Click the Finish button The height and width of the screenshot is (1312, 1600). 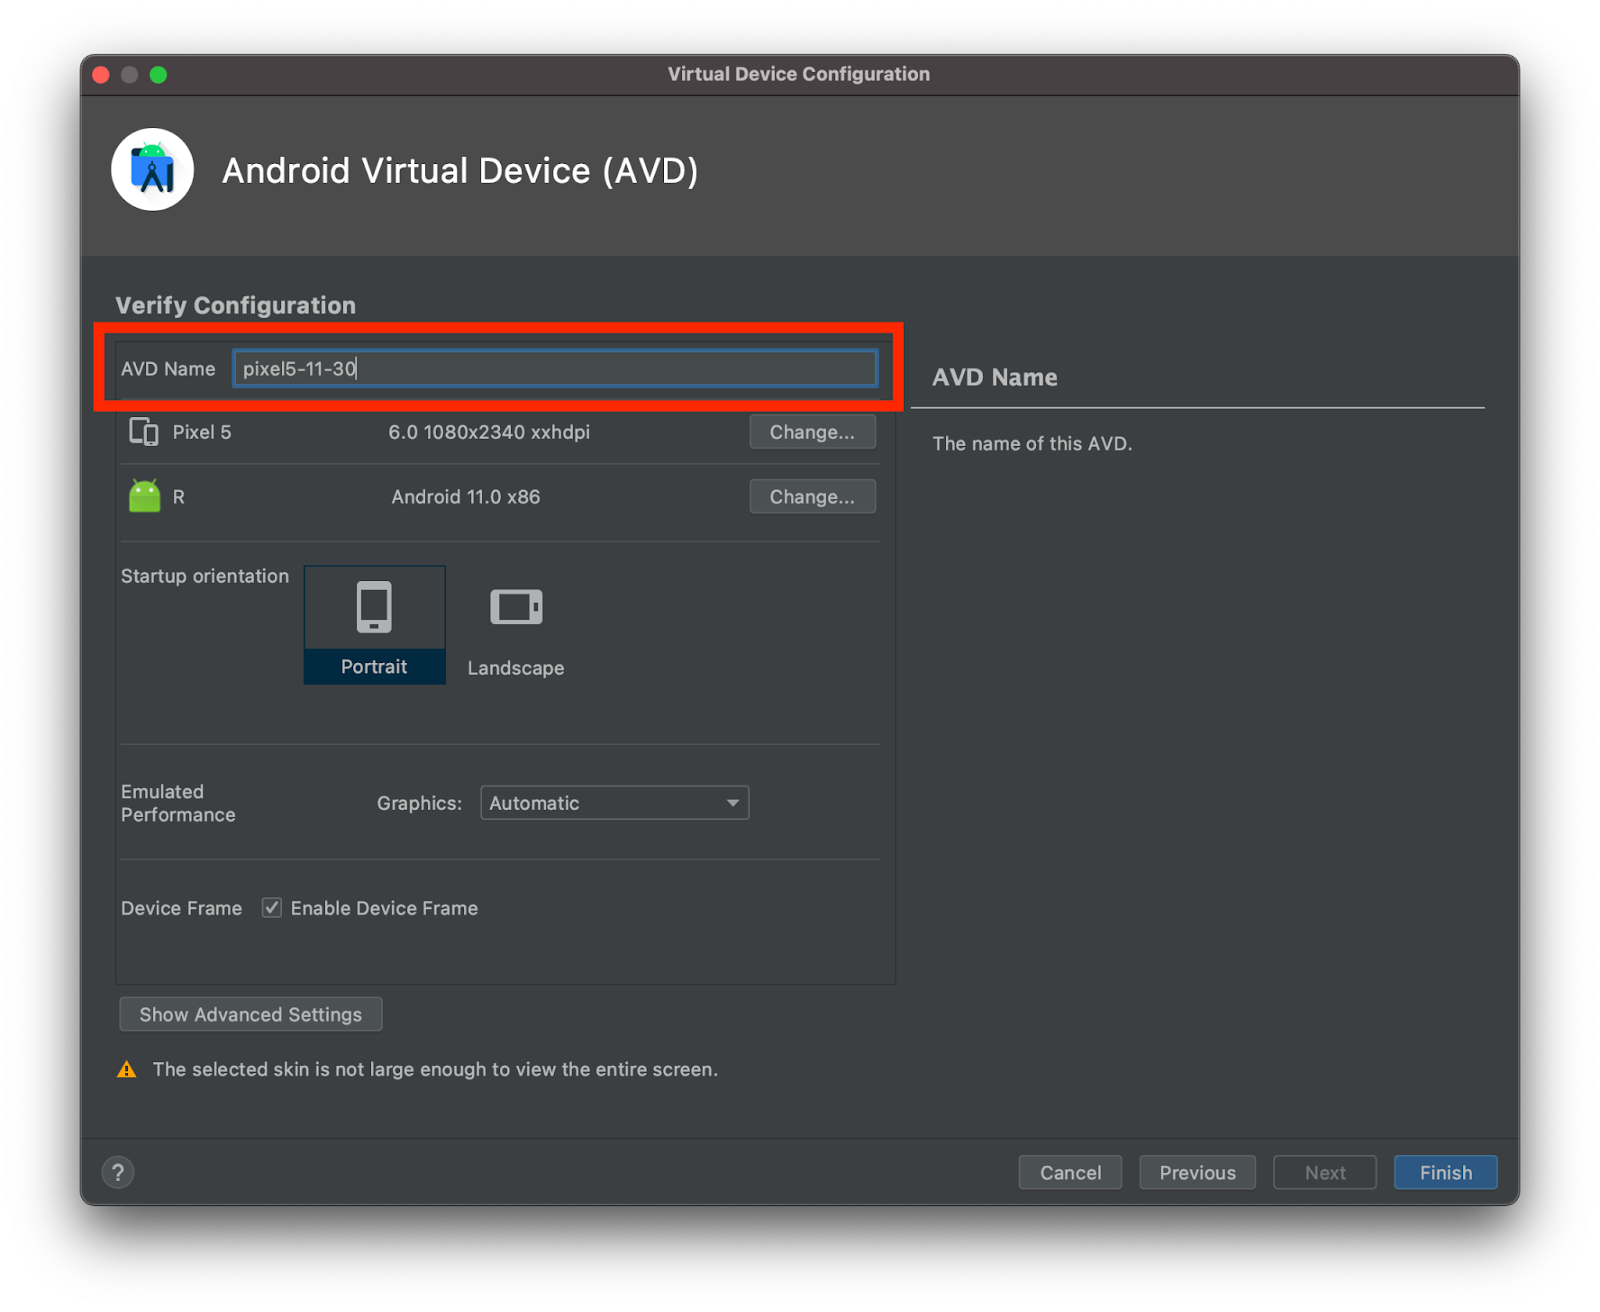pos(1446,1172)
